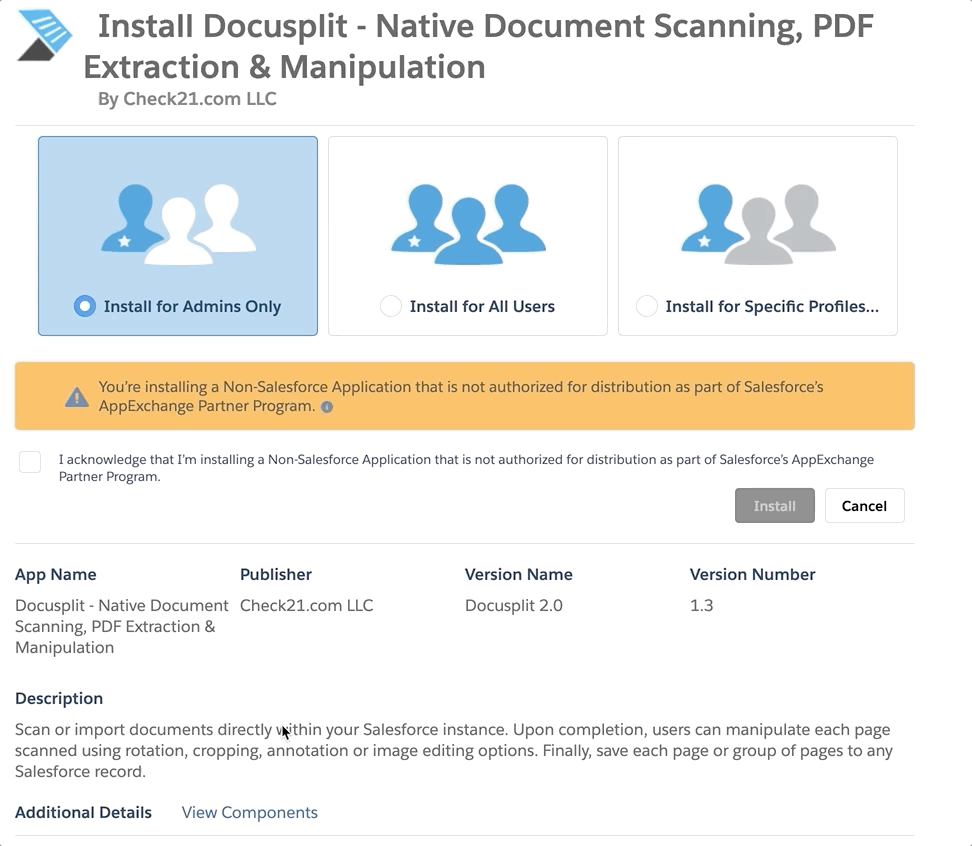Click the App Name value Docusplit - Native Document
The width and height of the screenshot is (972, 846).
[122, 627]
